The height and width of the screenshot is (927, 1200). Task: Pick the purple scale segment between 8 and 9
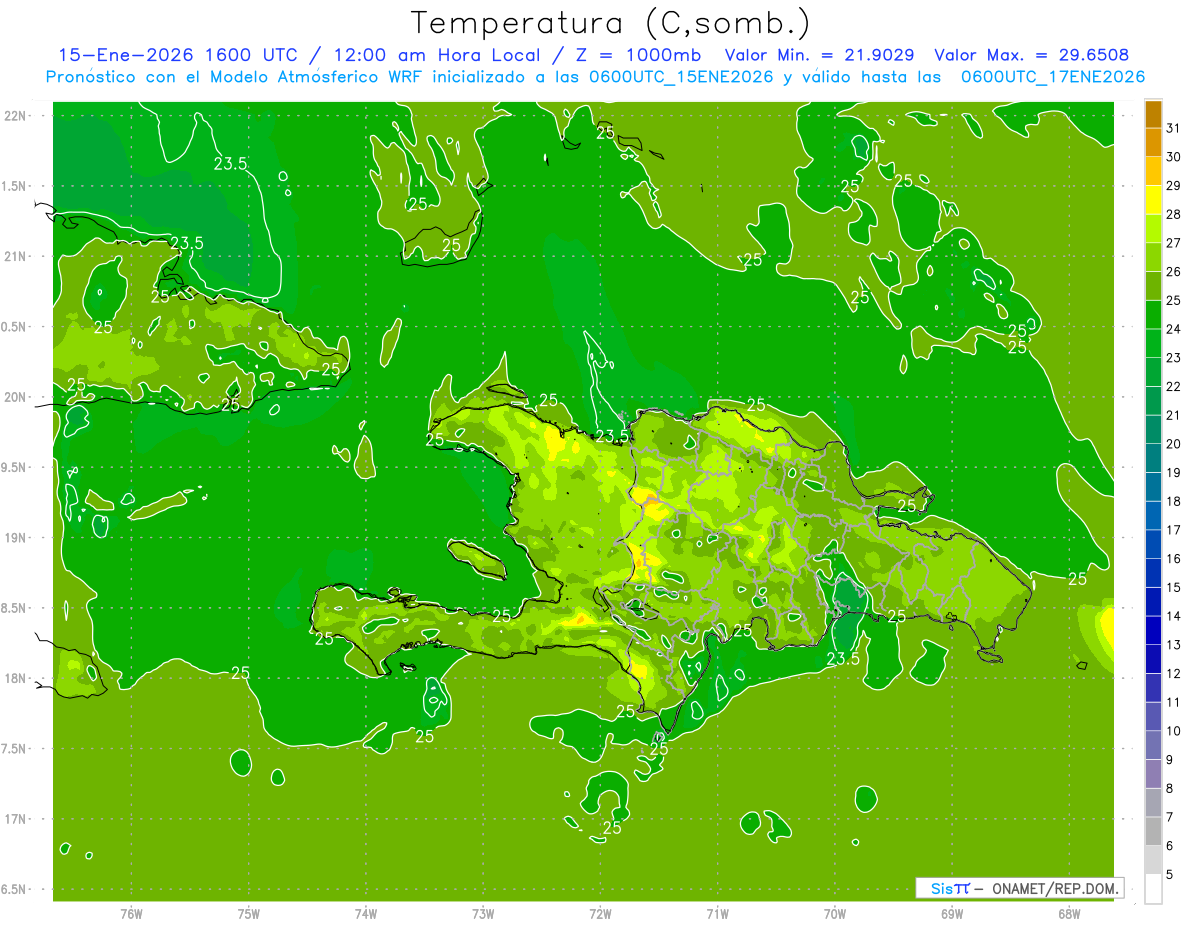(x=1154, y=774)
